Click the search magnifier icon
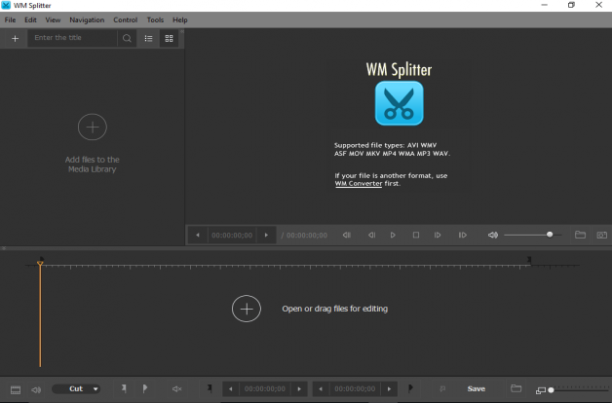 (127, 38)
